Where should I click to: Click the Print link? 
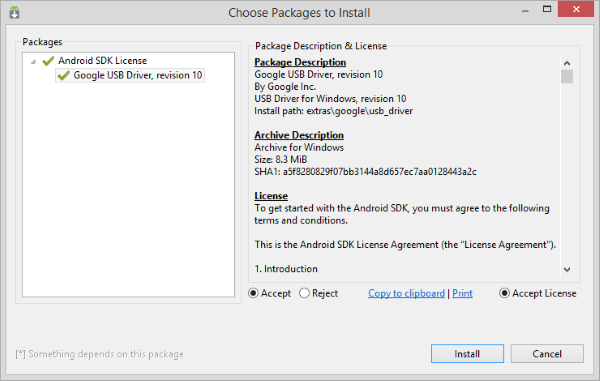[462, 293]
